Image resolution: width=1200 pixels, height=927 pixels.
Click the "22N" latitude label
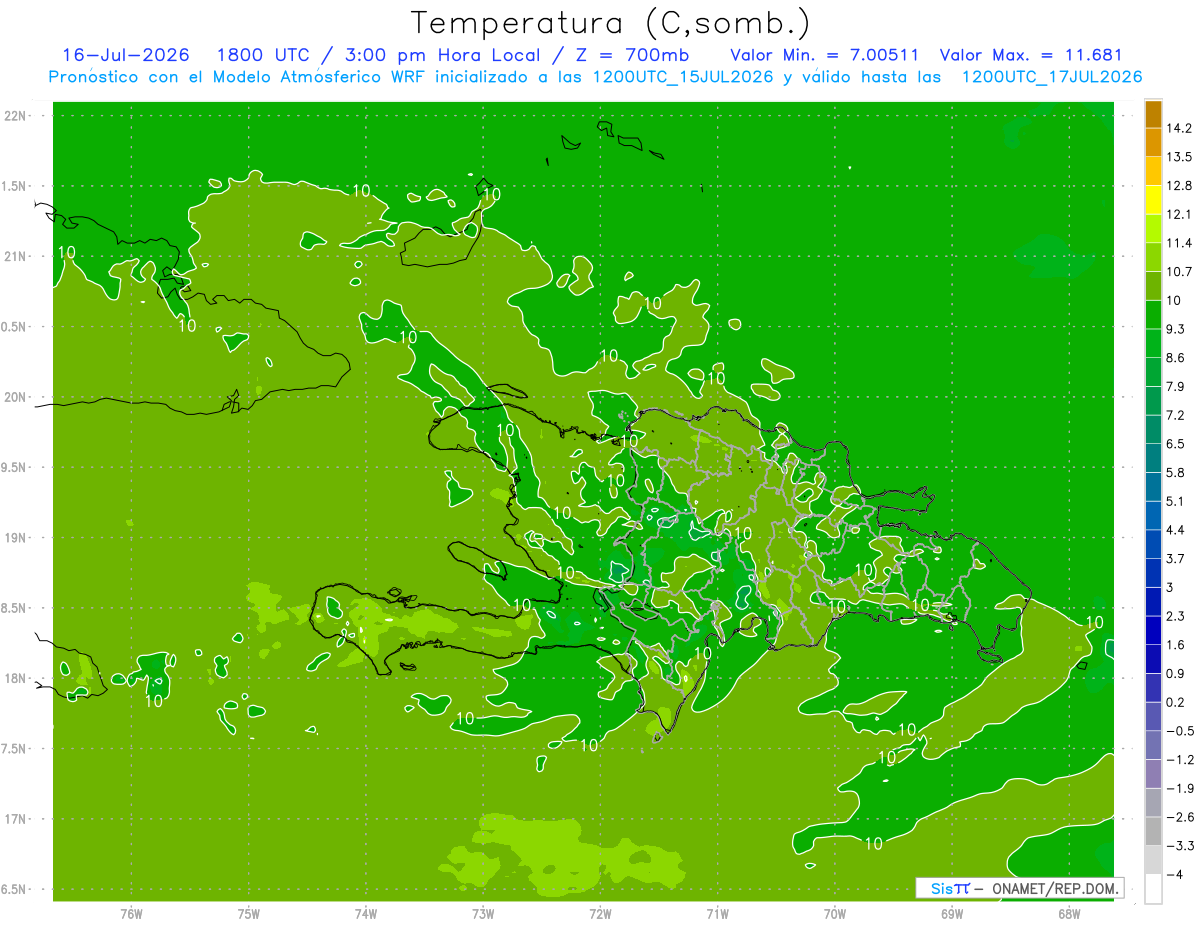15,115
